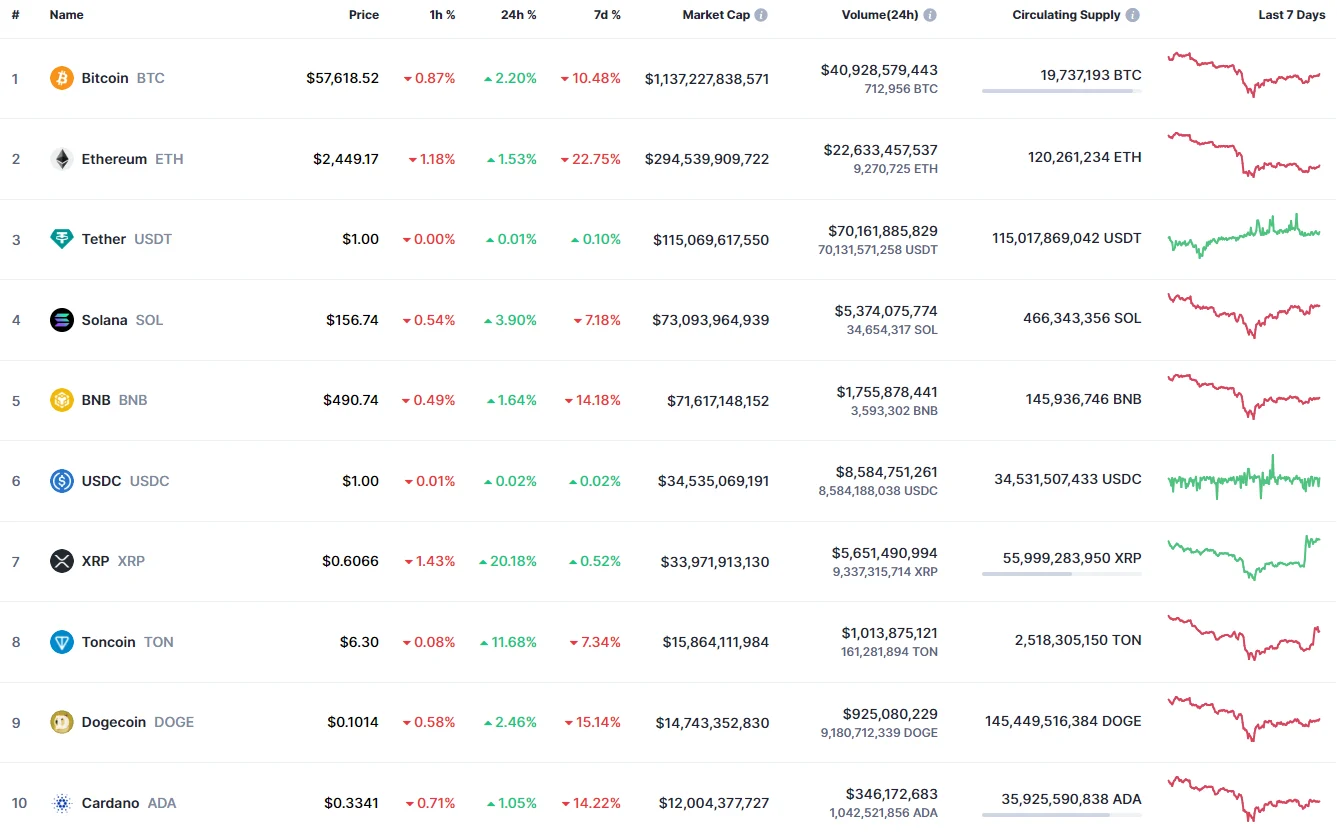Click the Circulating Supply info icon
This screenshot has height=840, width=1337.
pos(1132,15)
